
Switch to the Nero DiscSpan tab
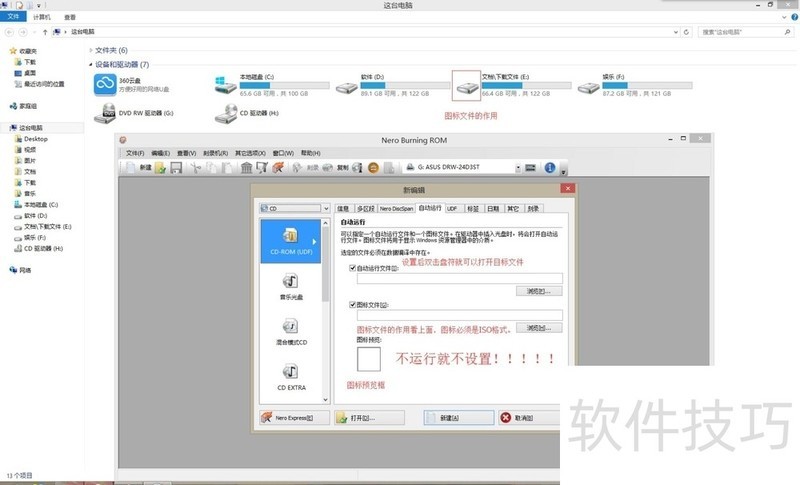click(396, 209)
